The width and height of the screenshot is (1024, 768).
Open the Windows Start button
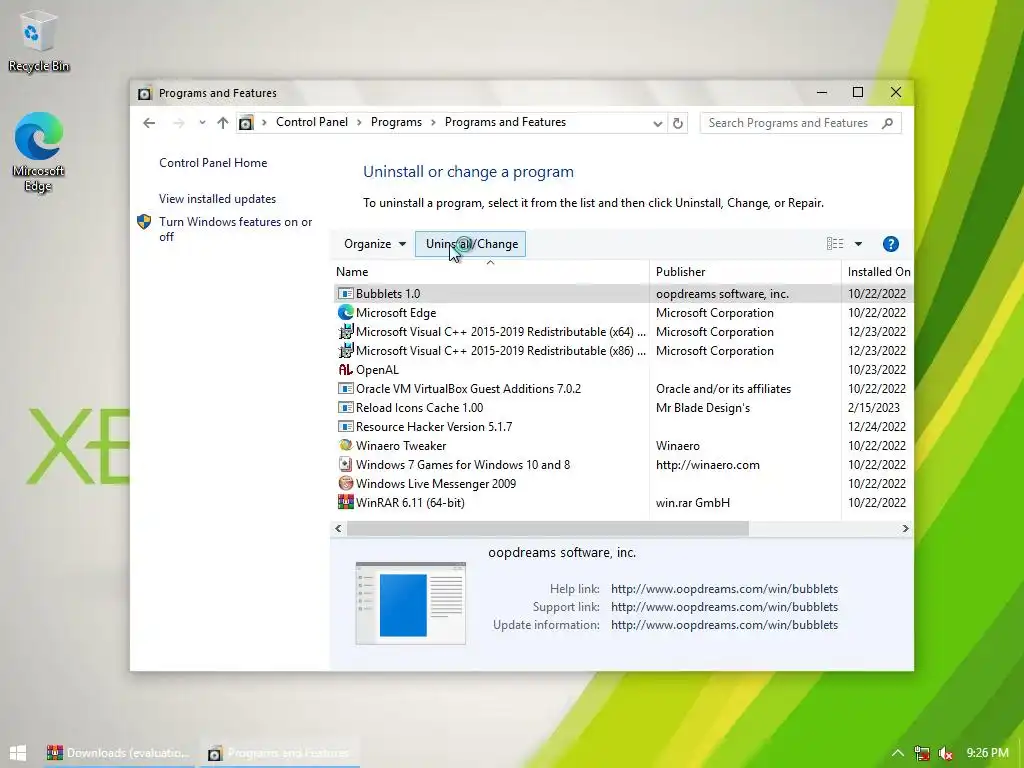(18, 753)
